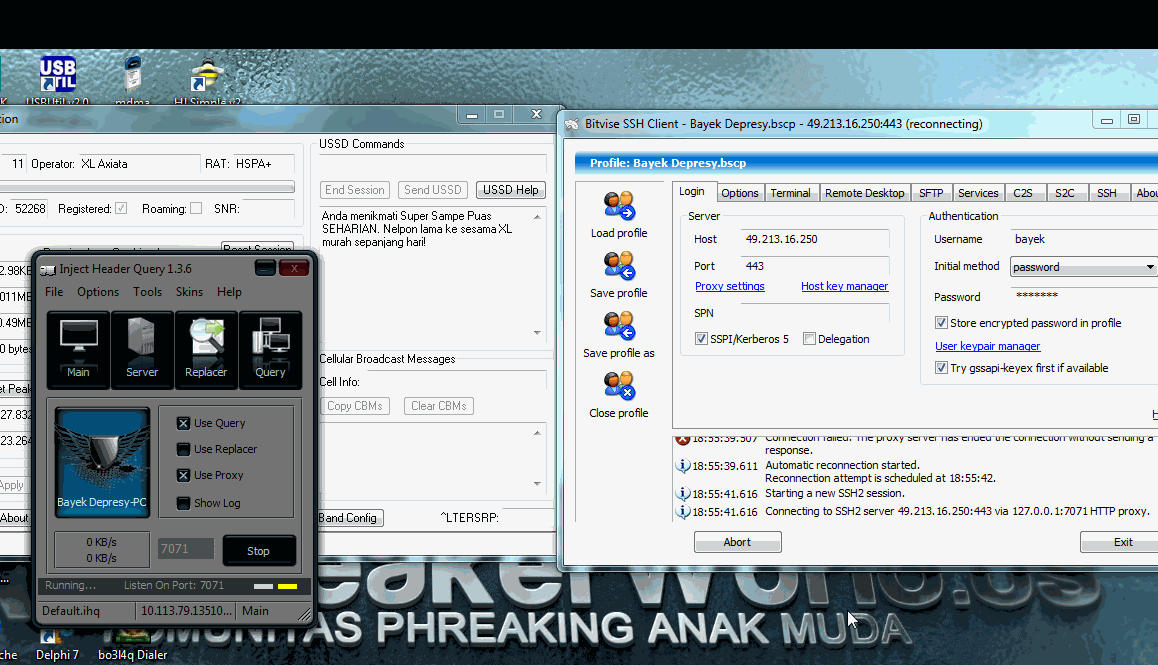
Task: Click Password field in Bitvise
Action: tap(1084, 296)
